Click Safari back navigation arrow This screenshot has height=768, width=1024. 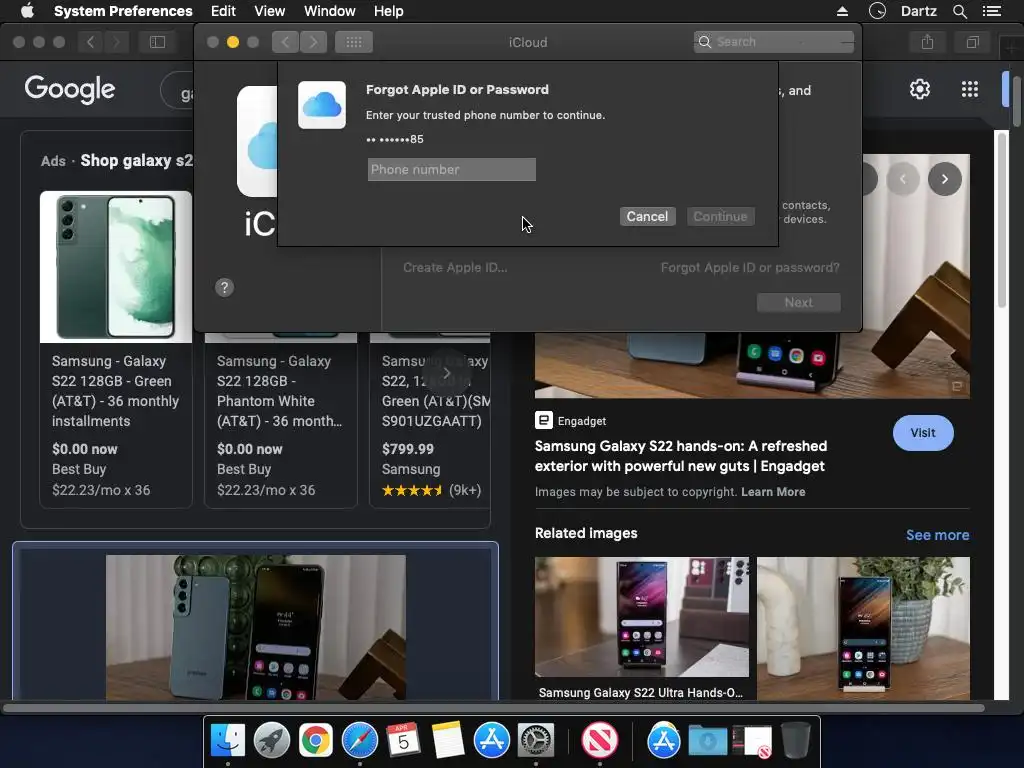pos(90,42)
